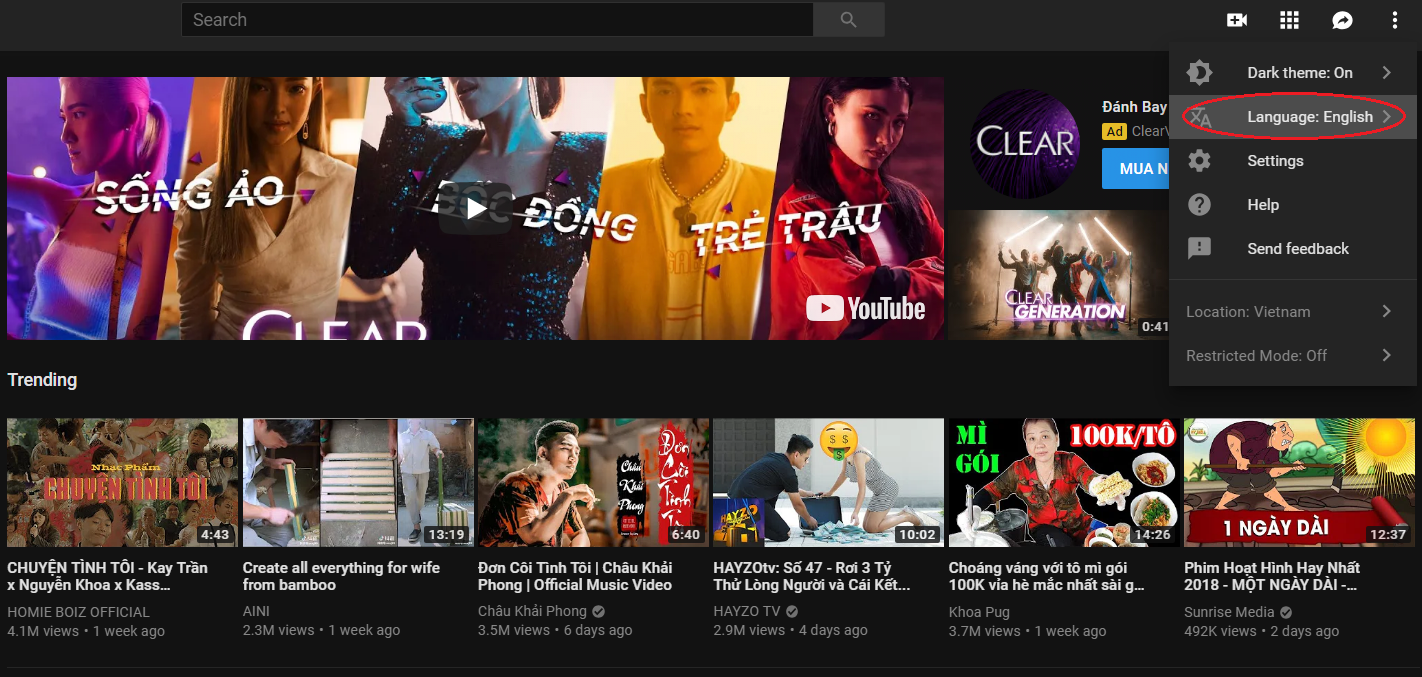Click '492K views • 2 days ago' text

pyautogui.click(x=1261, y=631)
